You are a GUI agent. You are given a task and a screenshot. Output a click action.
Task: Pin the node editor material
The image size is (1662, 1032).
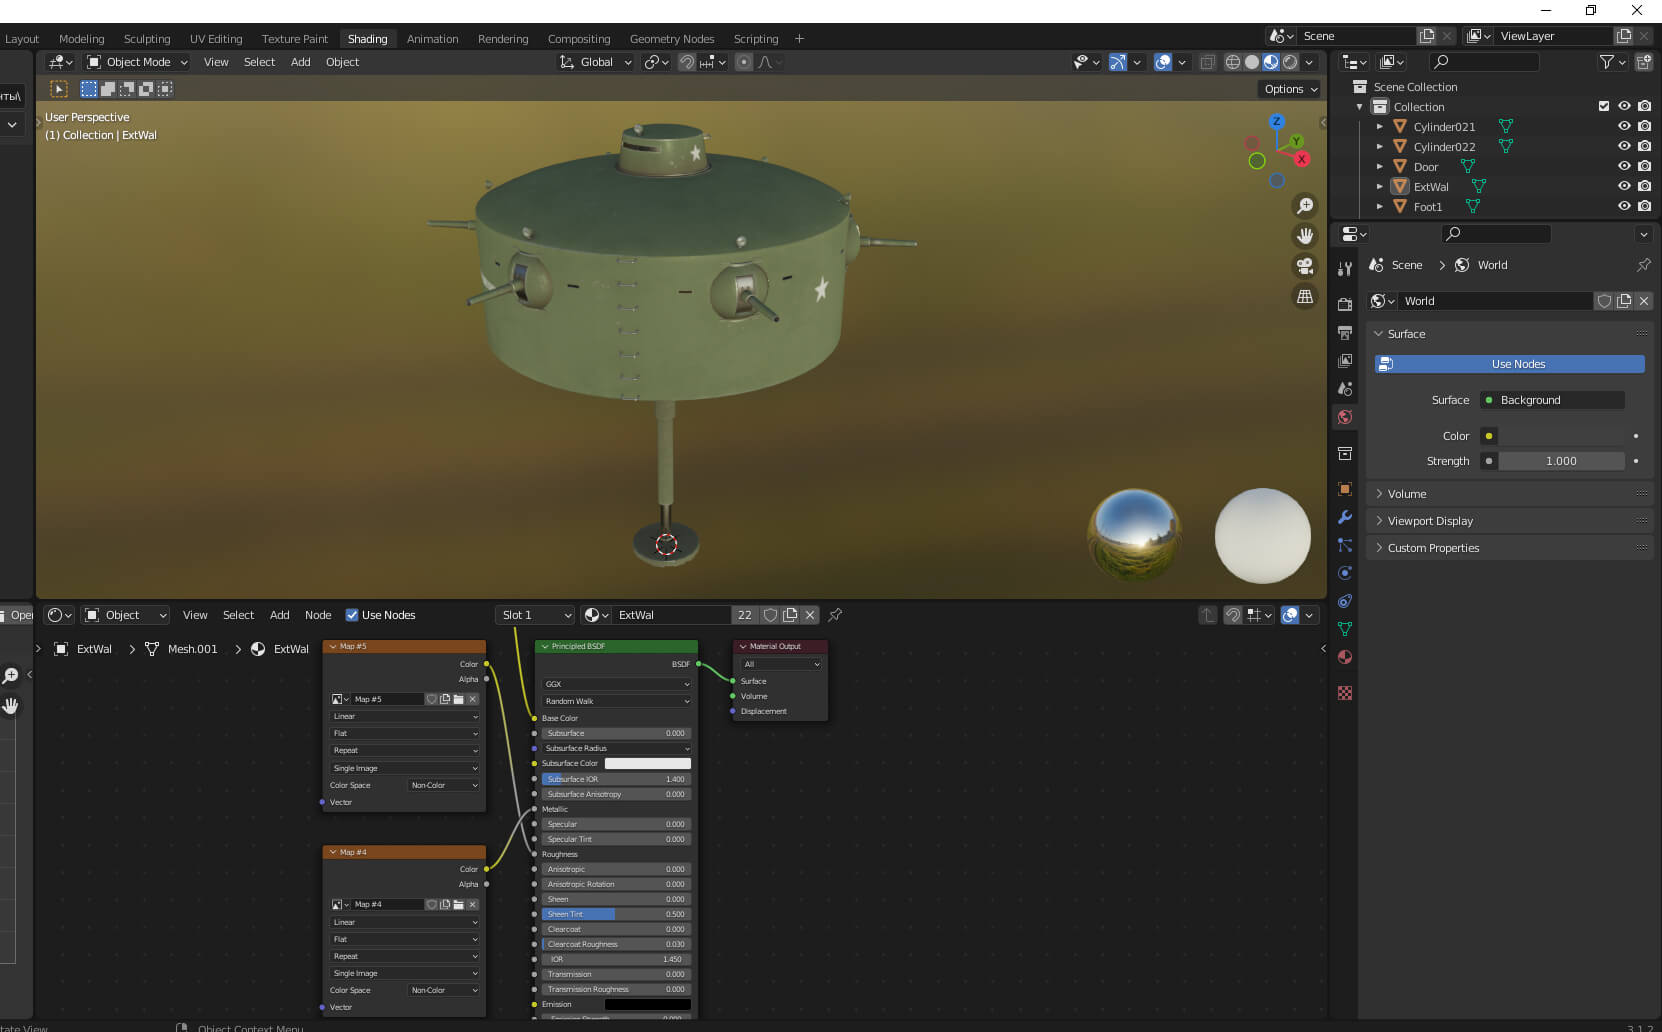click(x=835, y=615)
